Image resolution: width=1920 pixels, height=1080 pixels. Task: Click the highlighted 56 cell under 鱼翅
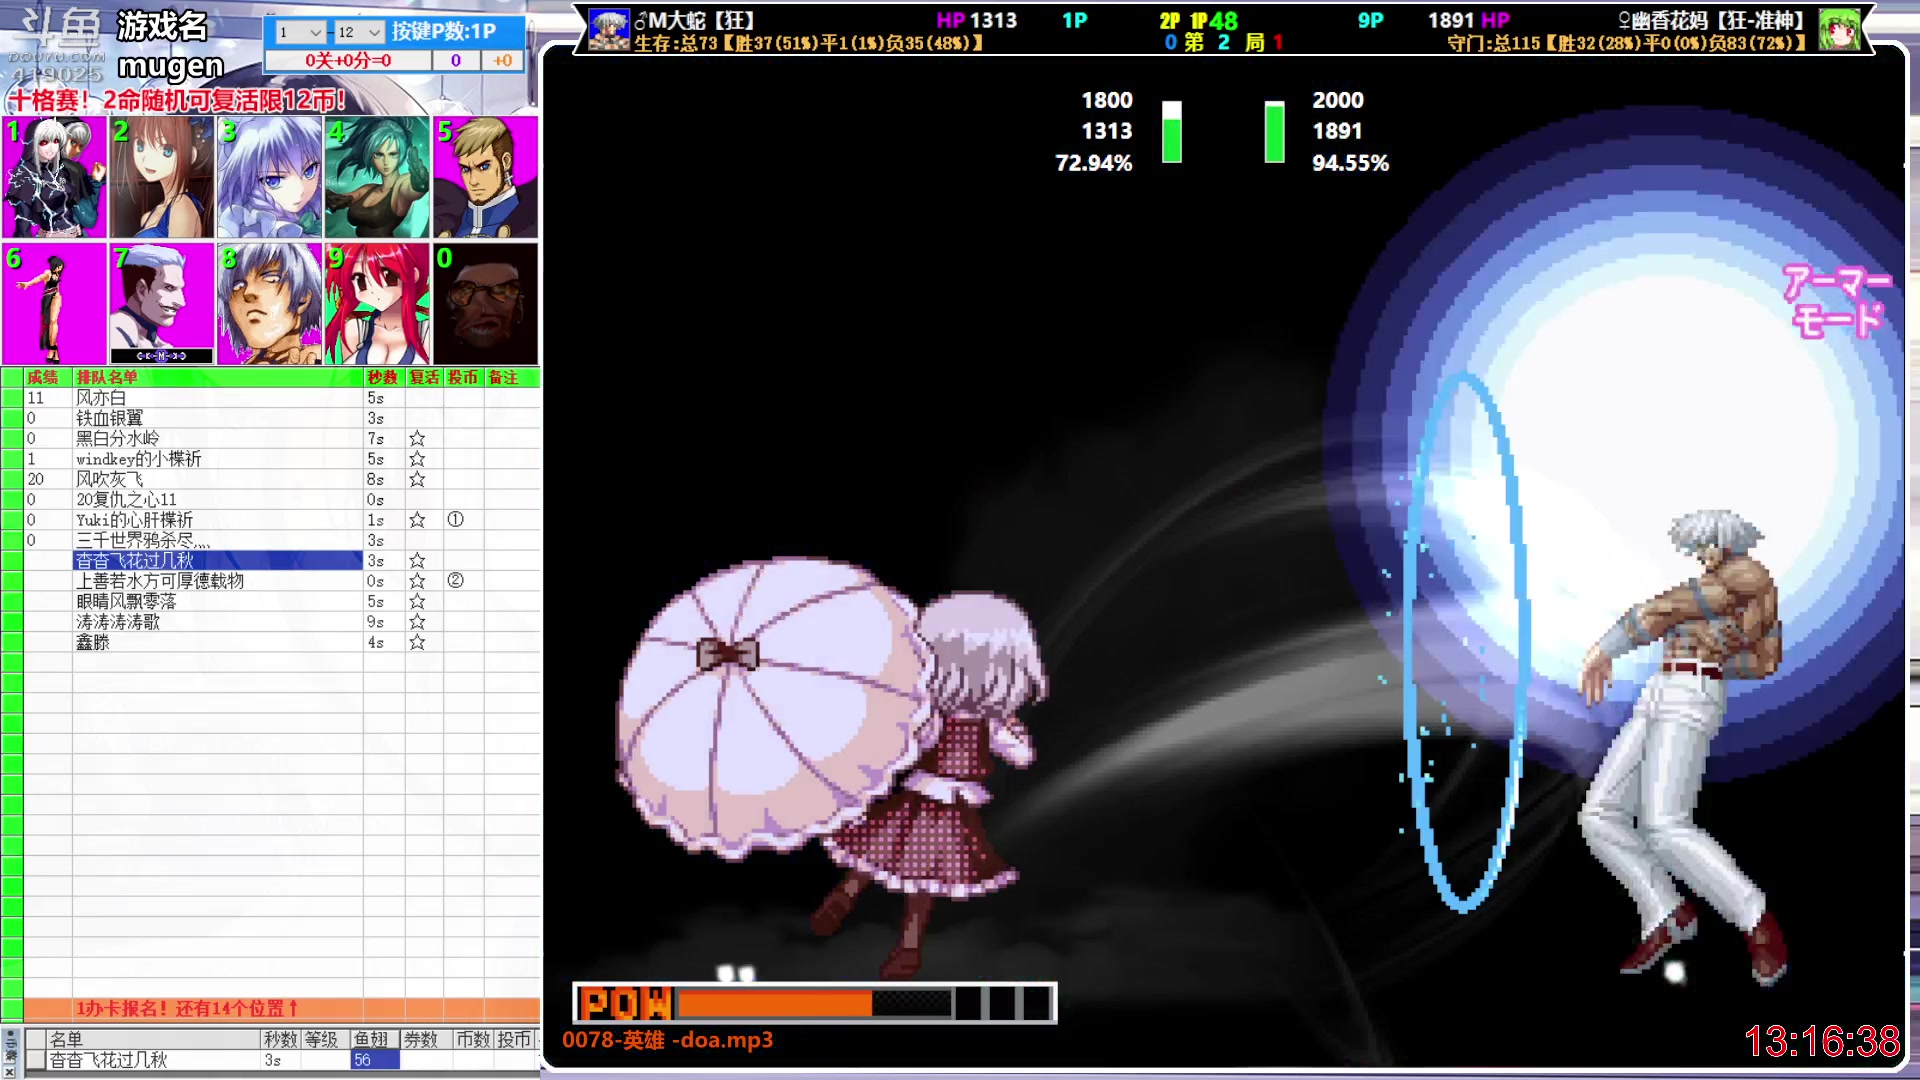[375, 1060]
